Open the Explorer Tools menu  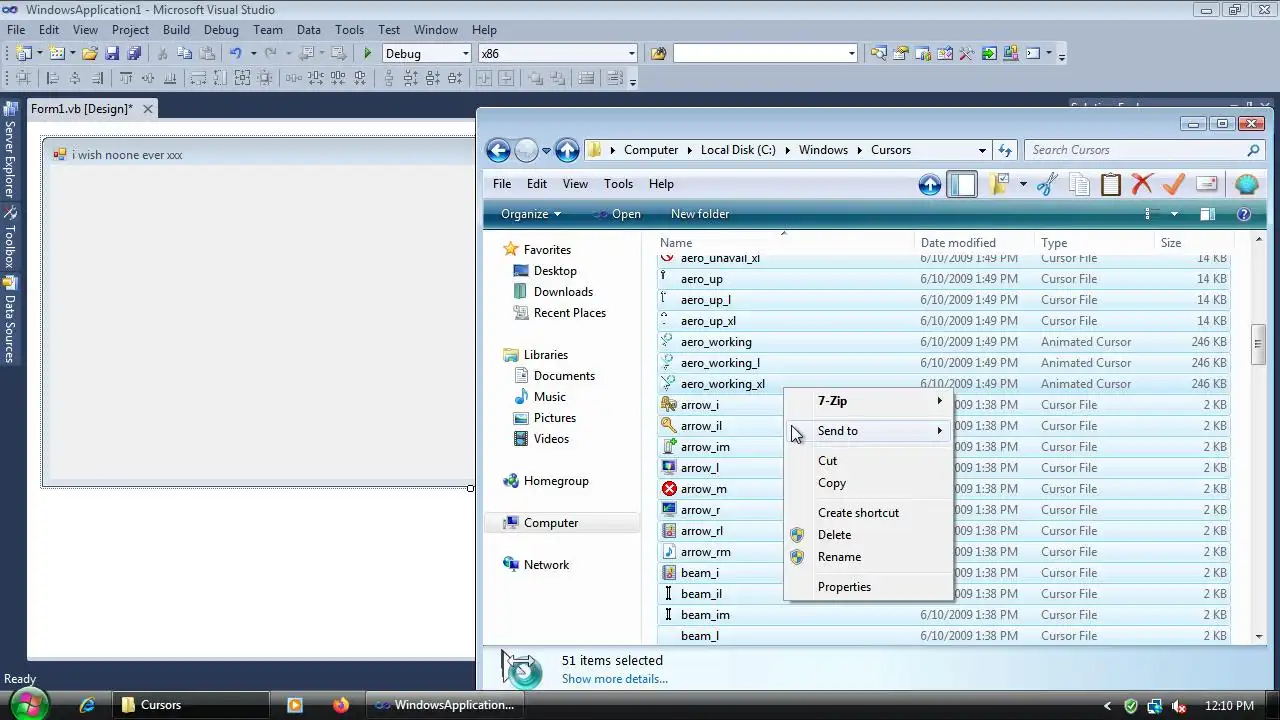coord(618,184)
